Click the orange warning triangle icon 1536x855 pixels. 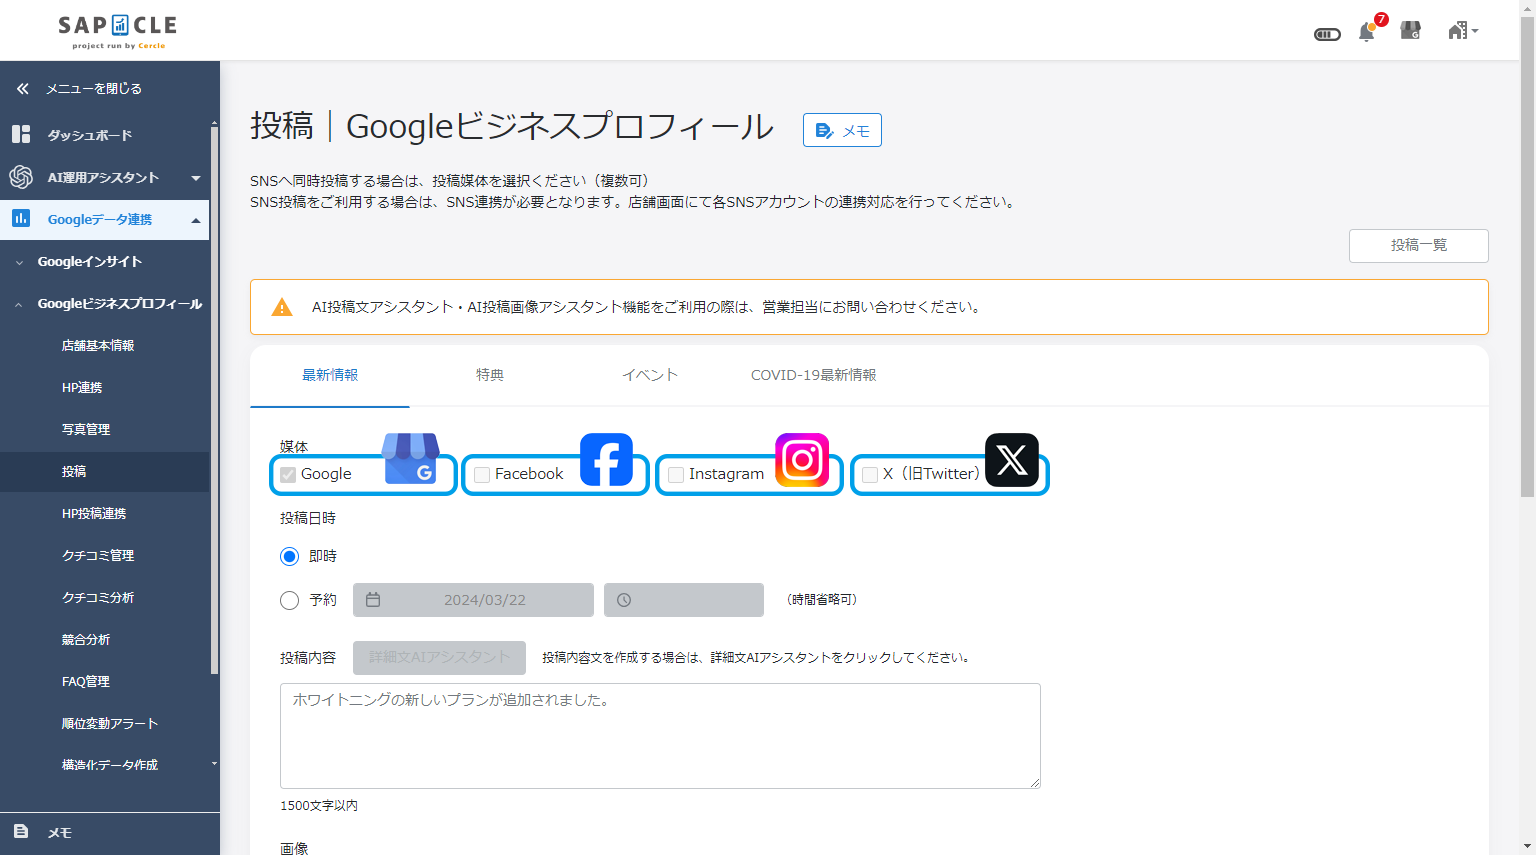(x=282, y=307)
